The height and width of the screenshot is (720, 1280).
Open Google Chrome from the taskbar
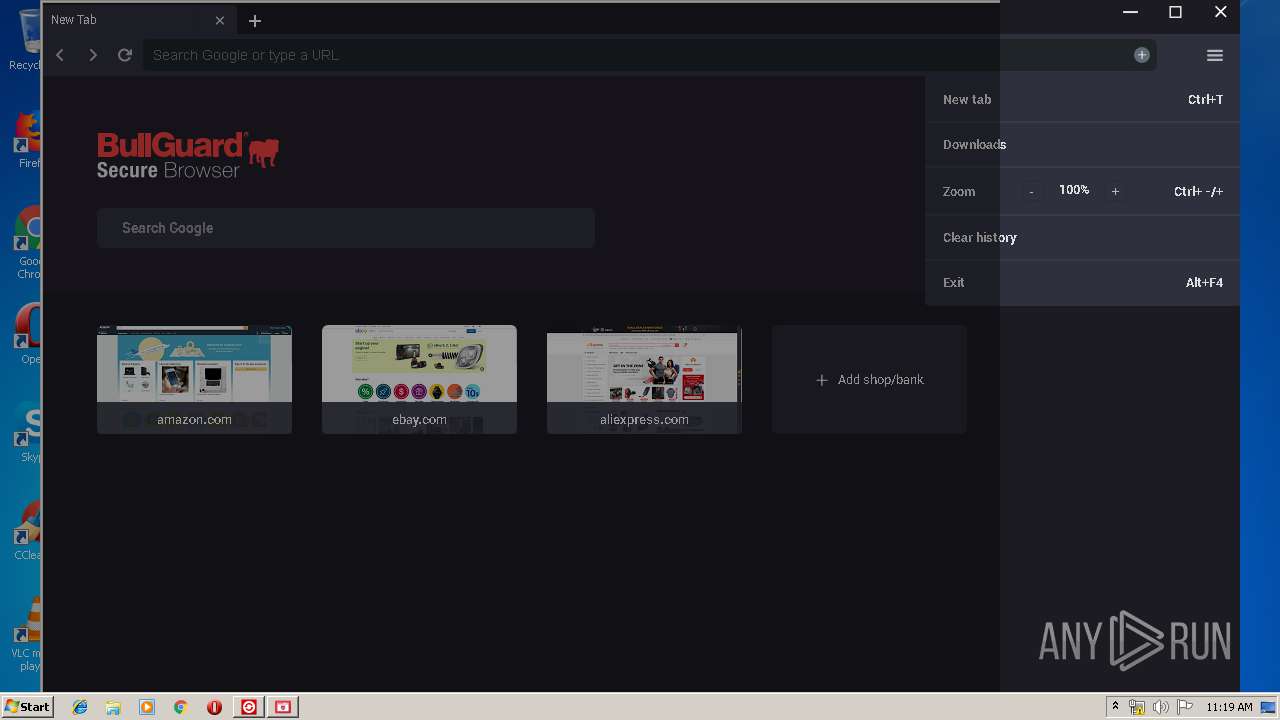pyautogui.click(x=181, y=707)
